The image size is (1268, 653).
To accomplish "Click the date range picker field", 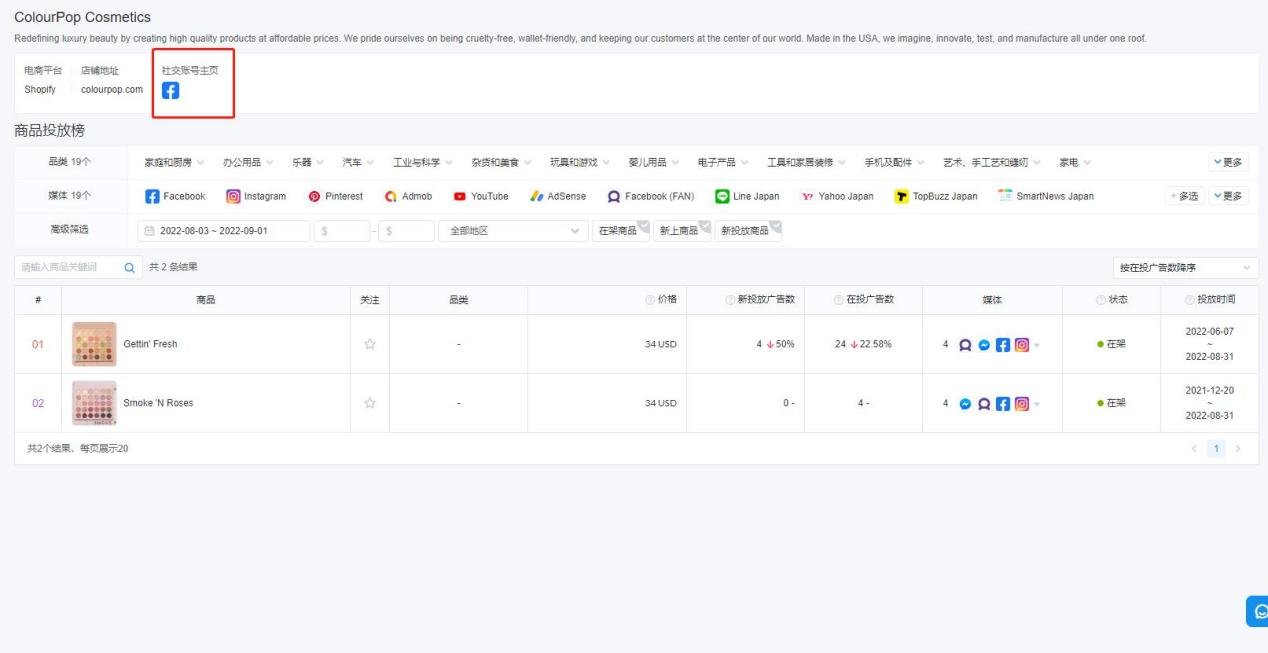I will coord(223,230).
